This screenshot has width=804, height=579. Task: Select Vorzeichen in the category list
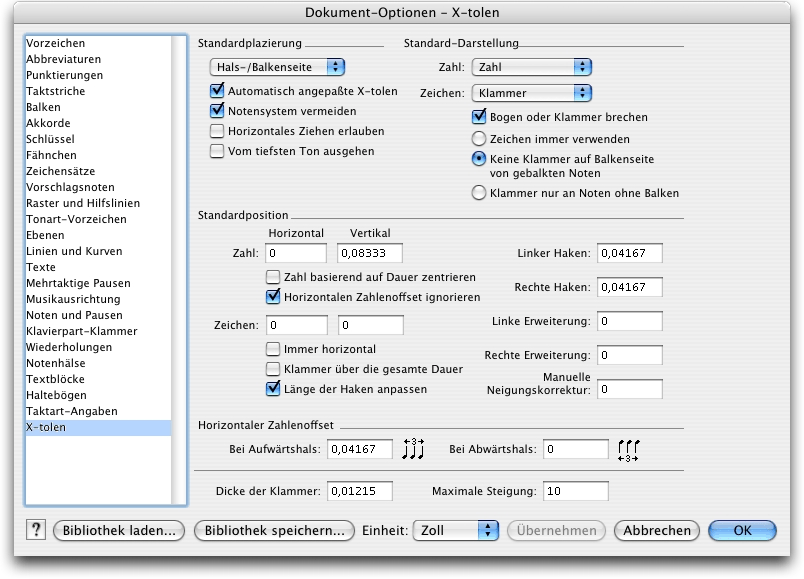click(x=98, y=43)
